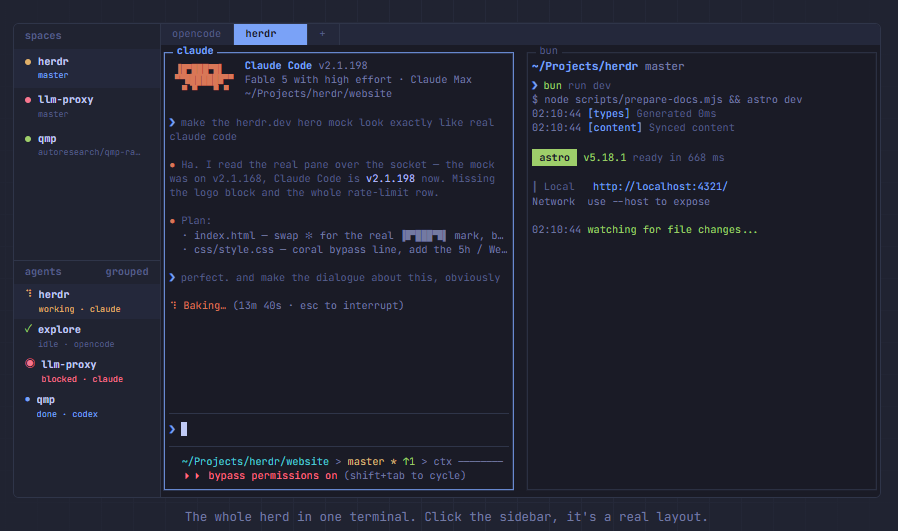Click the agents panel header
The height and width of the screenshot is (531, 898).
pos(43,272)
